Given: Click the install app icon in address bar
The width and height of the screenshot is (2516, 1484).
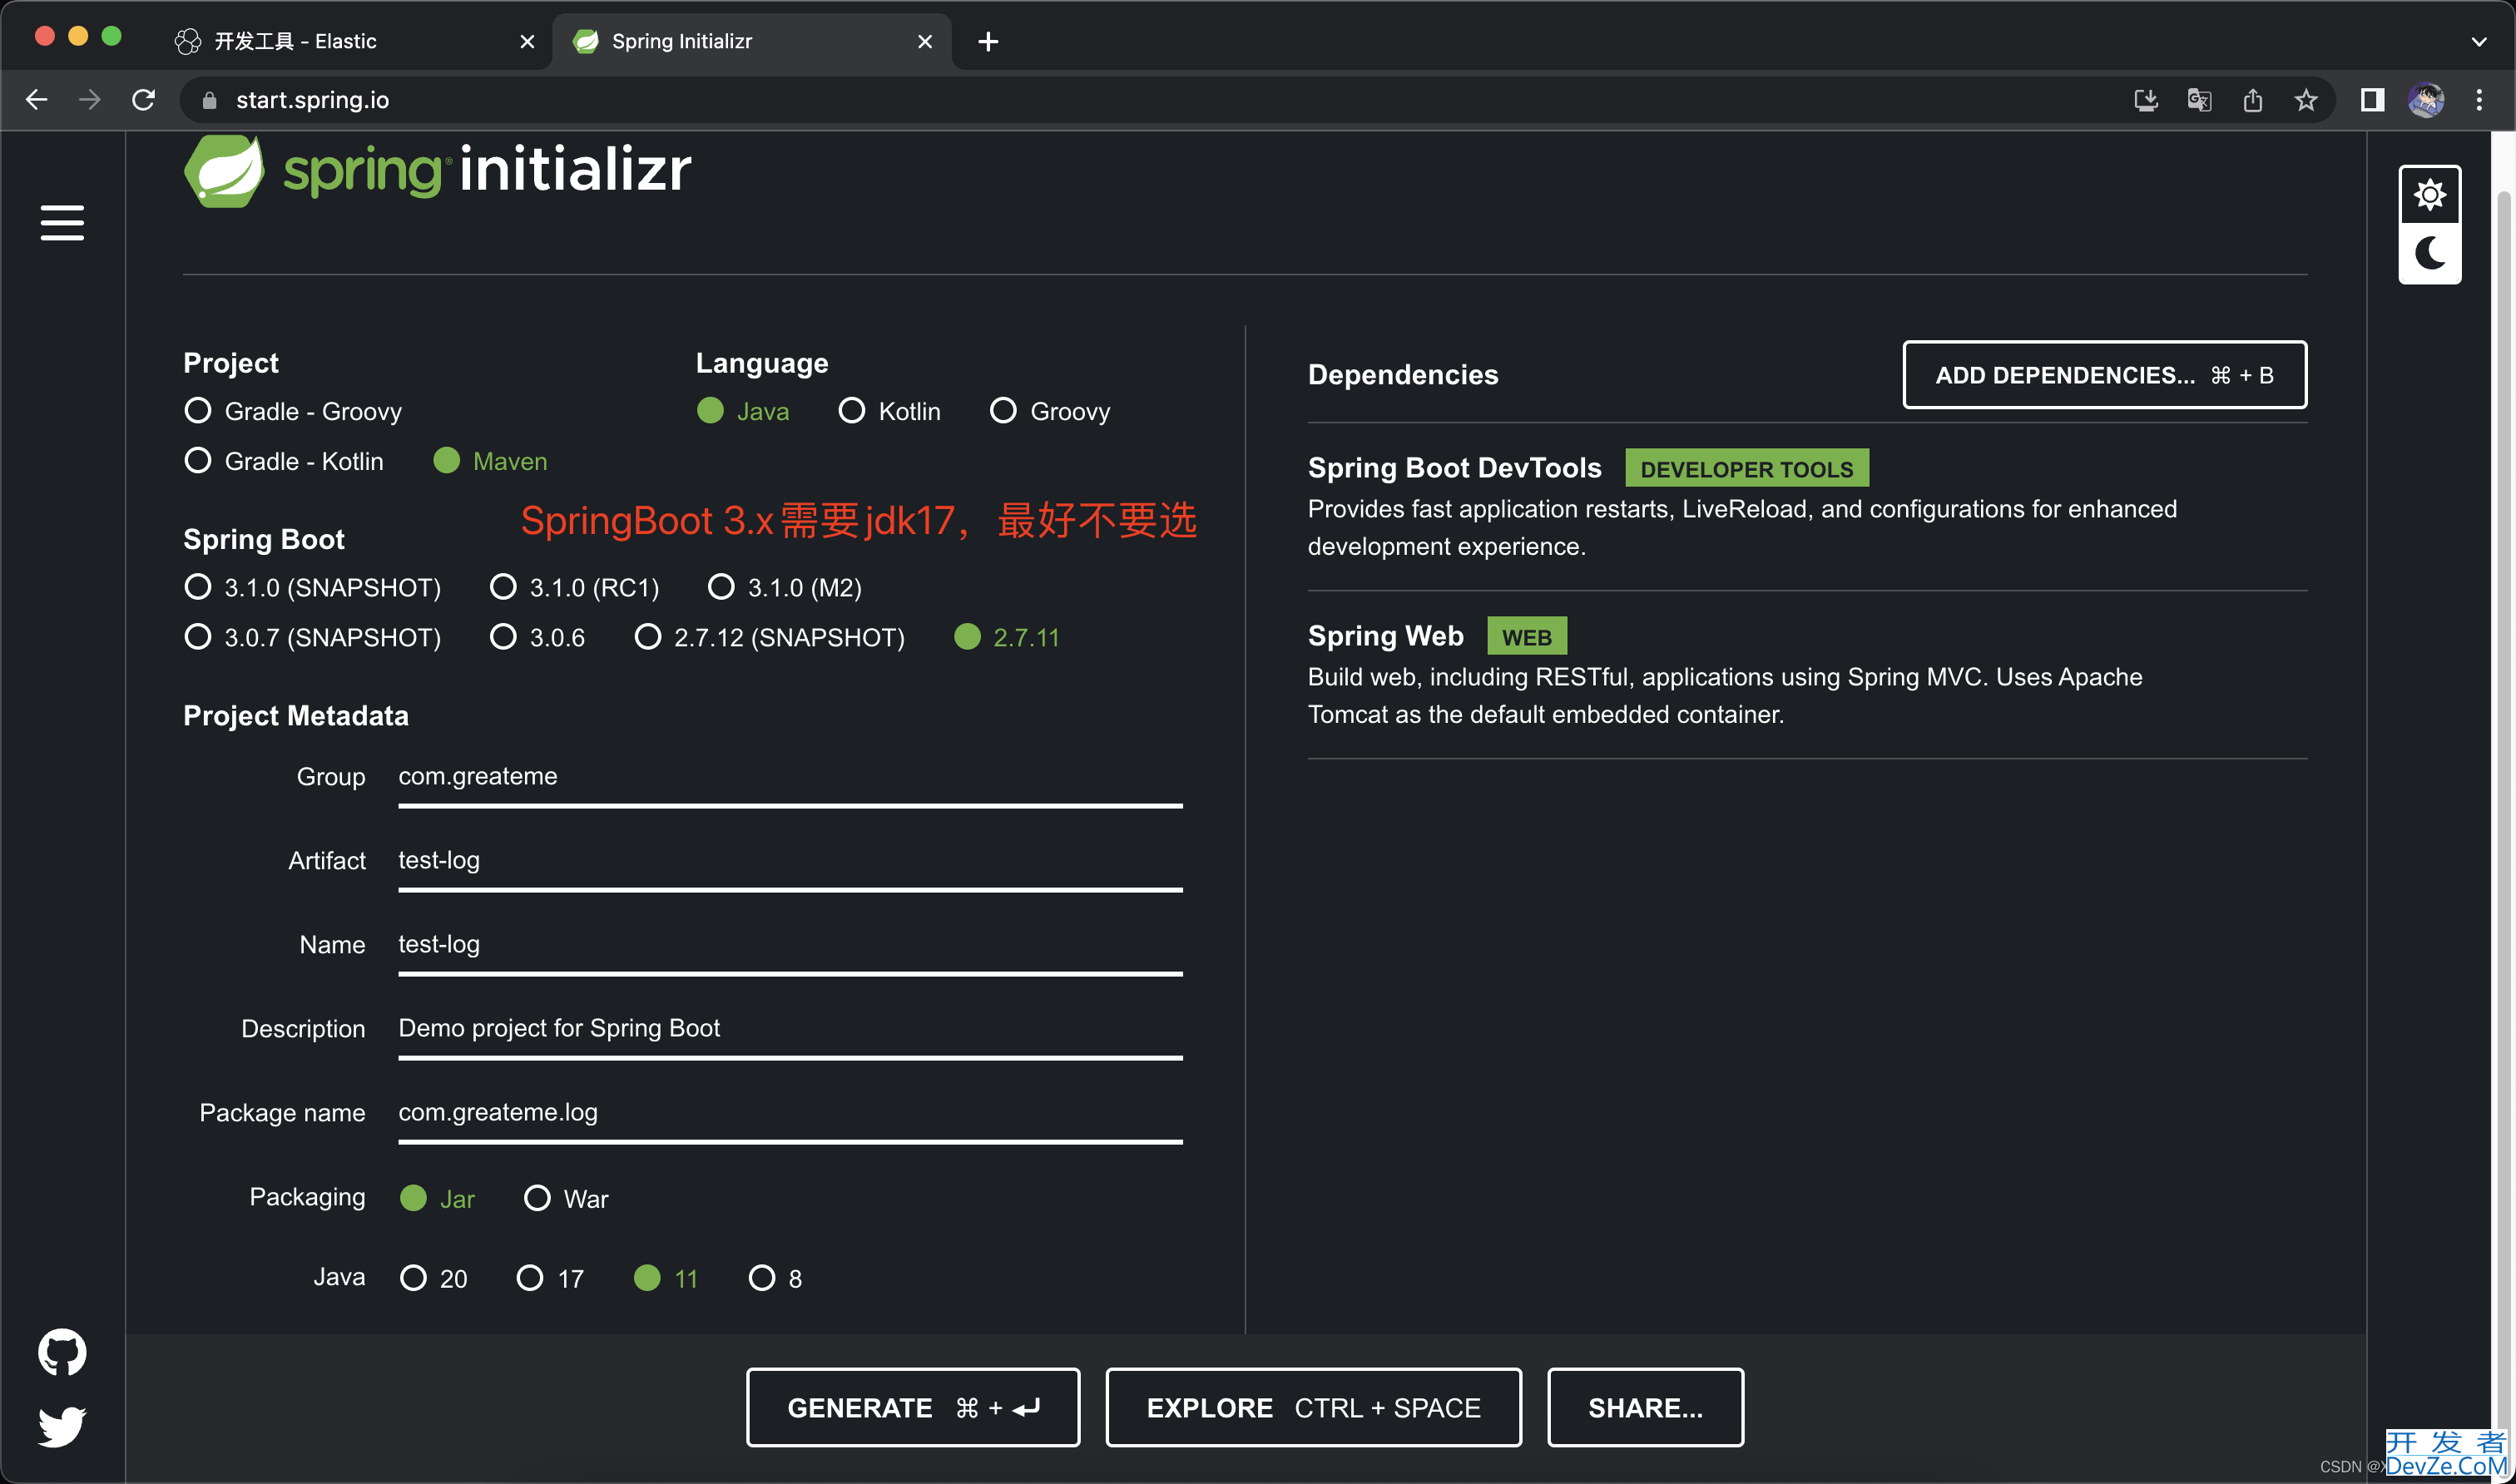Looking at the screenshot, I should click(2146, 100).
